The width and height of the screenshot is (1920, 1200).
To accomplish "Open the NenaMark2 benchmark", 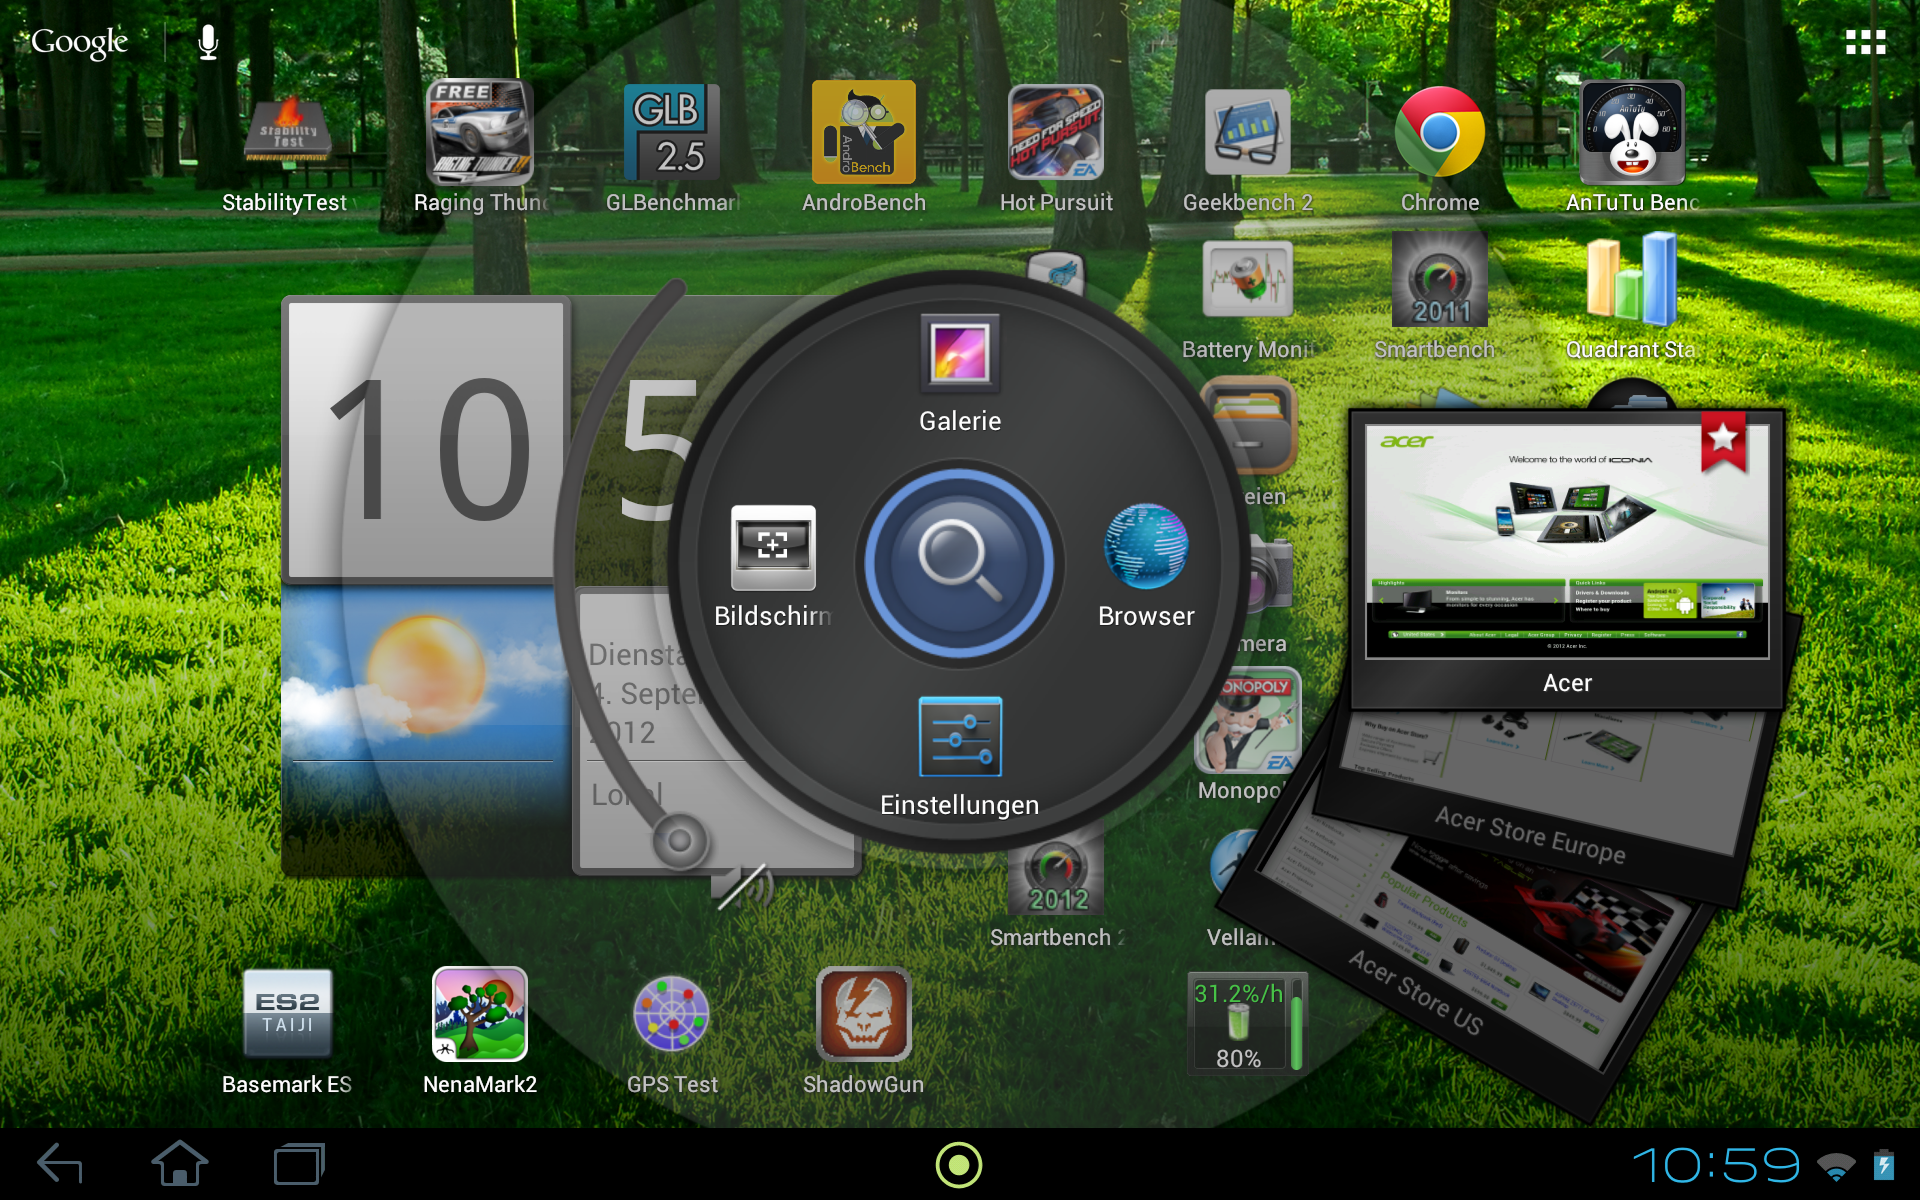I will [479, 1015].
